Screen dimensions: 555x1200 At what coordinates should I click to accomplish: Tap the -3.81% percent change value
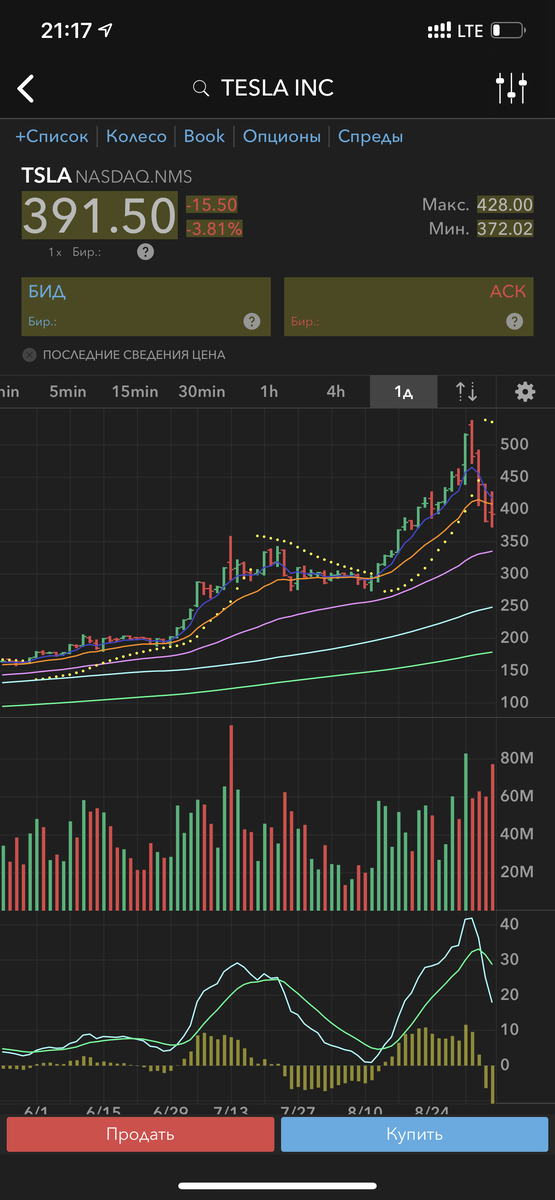(x=214, y=229)
